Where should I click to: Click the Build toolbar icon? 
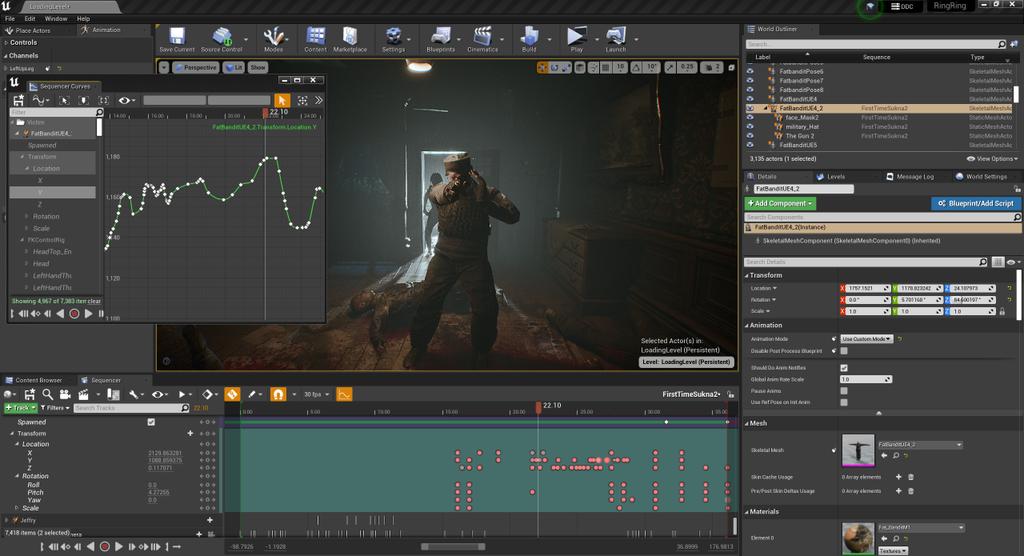[529, 39]
